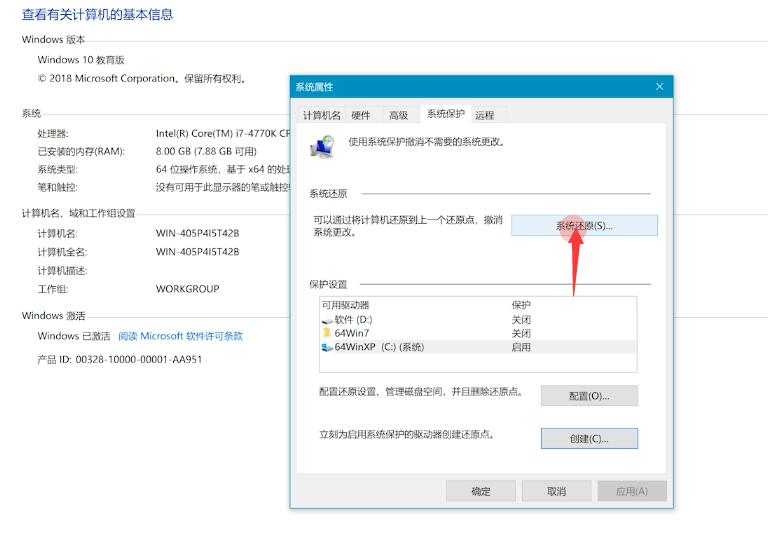The width and height of the screenshot is (768, 551).
Task: Confirm the dialog with 确定
Action: pyautogui.click(x=480, y=491)
